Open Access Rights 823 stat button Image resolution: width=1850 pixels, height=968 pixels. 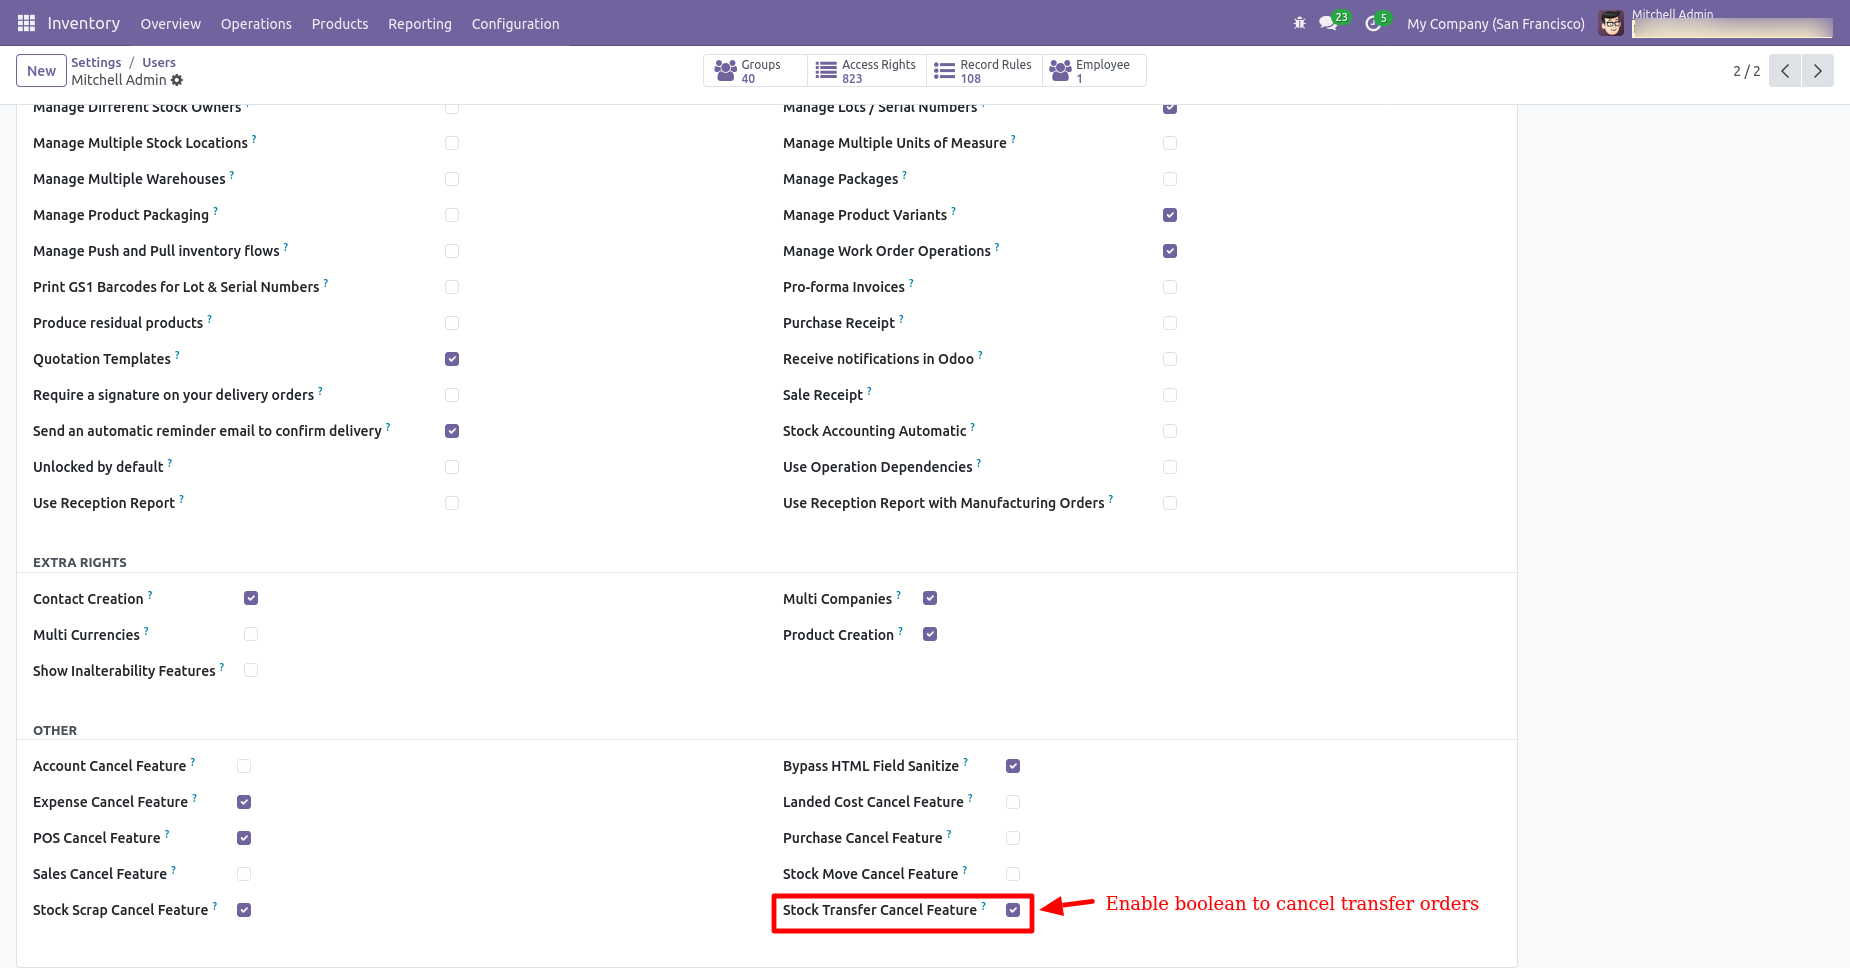coord(867,71)
